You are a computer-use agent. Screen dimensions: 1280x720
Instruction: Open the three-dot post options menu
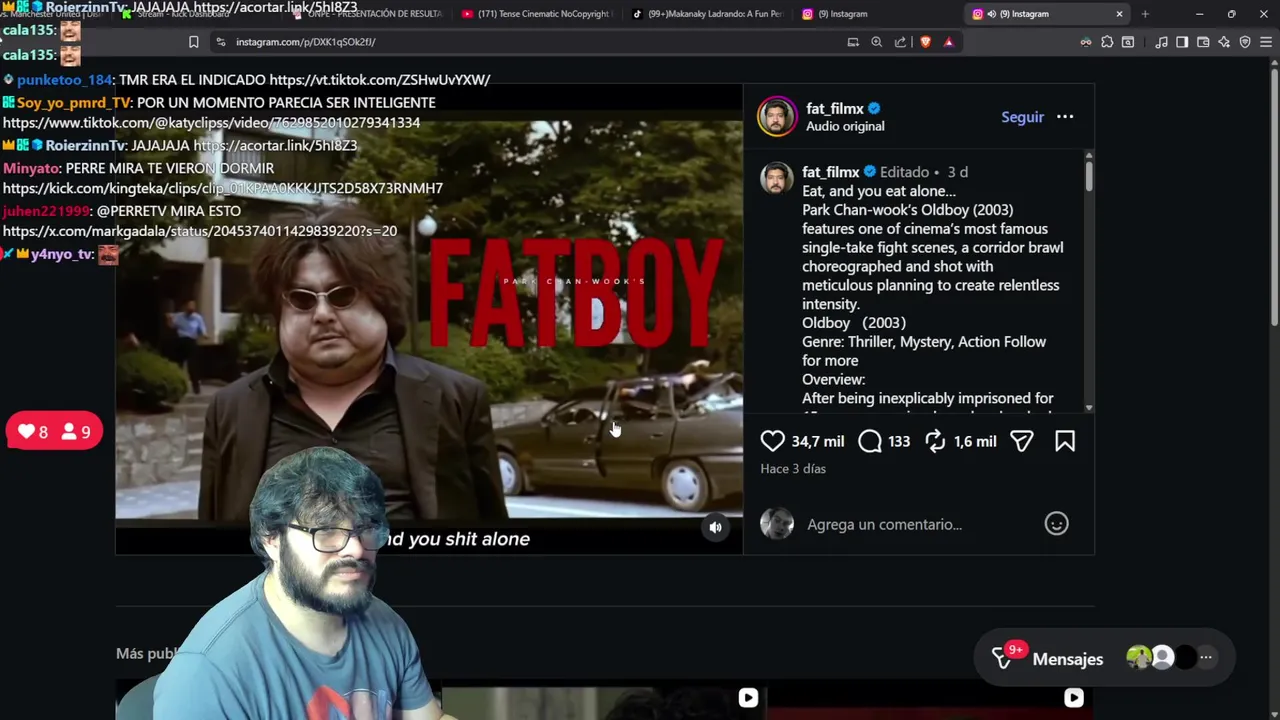coord(1065,117)
